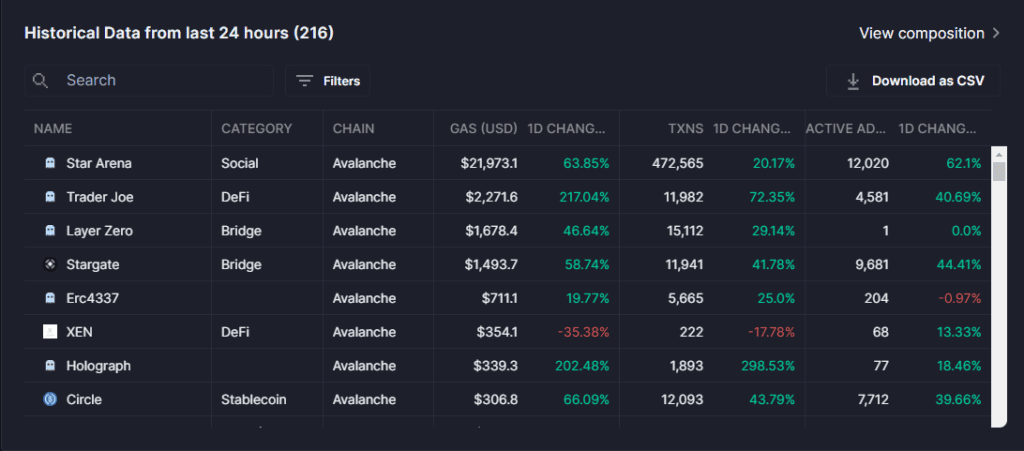Click the Social category cell
The height and width of the screenshot is (451, 1024).
(x=238, y=163)
